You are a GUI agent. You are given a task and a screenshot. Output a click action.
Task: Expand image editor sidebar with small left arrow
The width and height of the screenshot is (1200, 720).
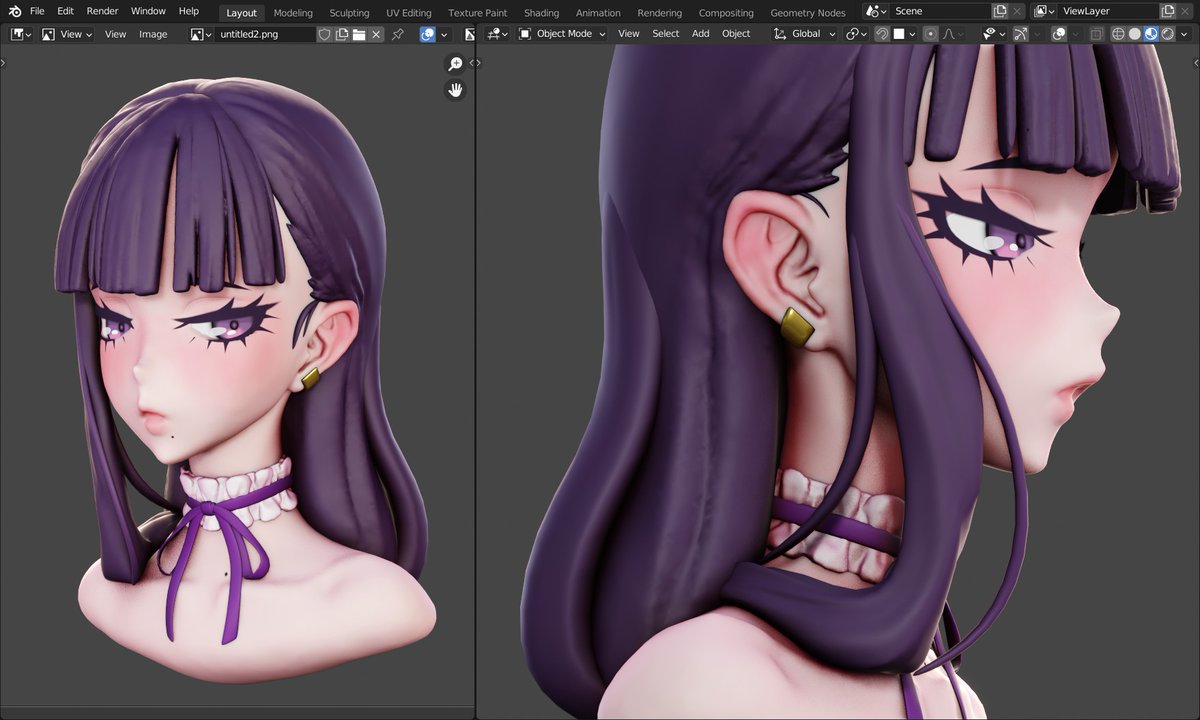click(472, 63)
